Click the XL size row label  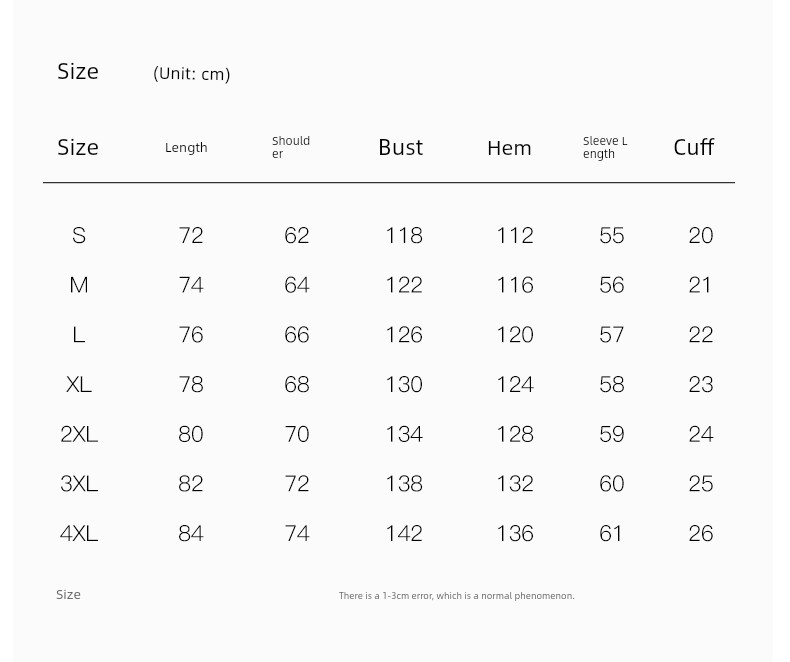coord(79,385)
